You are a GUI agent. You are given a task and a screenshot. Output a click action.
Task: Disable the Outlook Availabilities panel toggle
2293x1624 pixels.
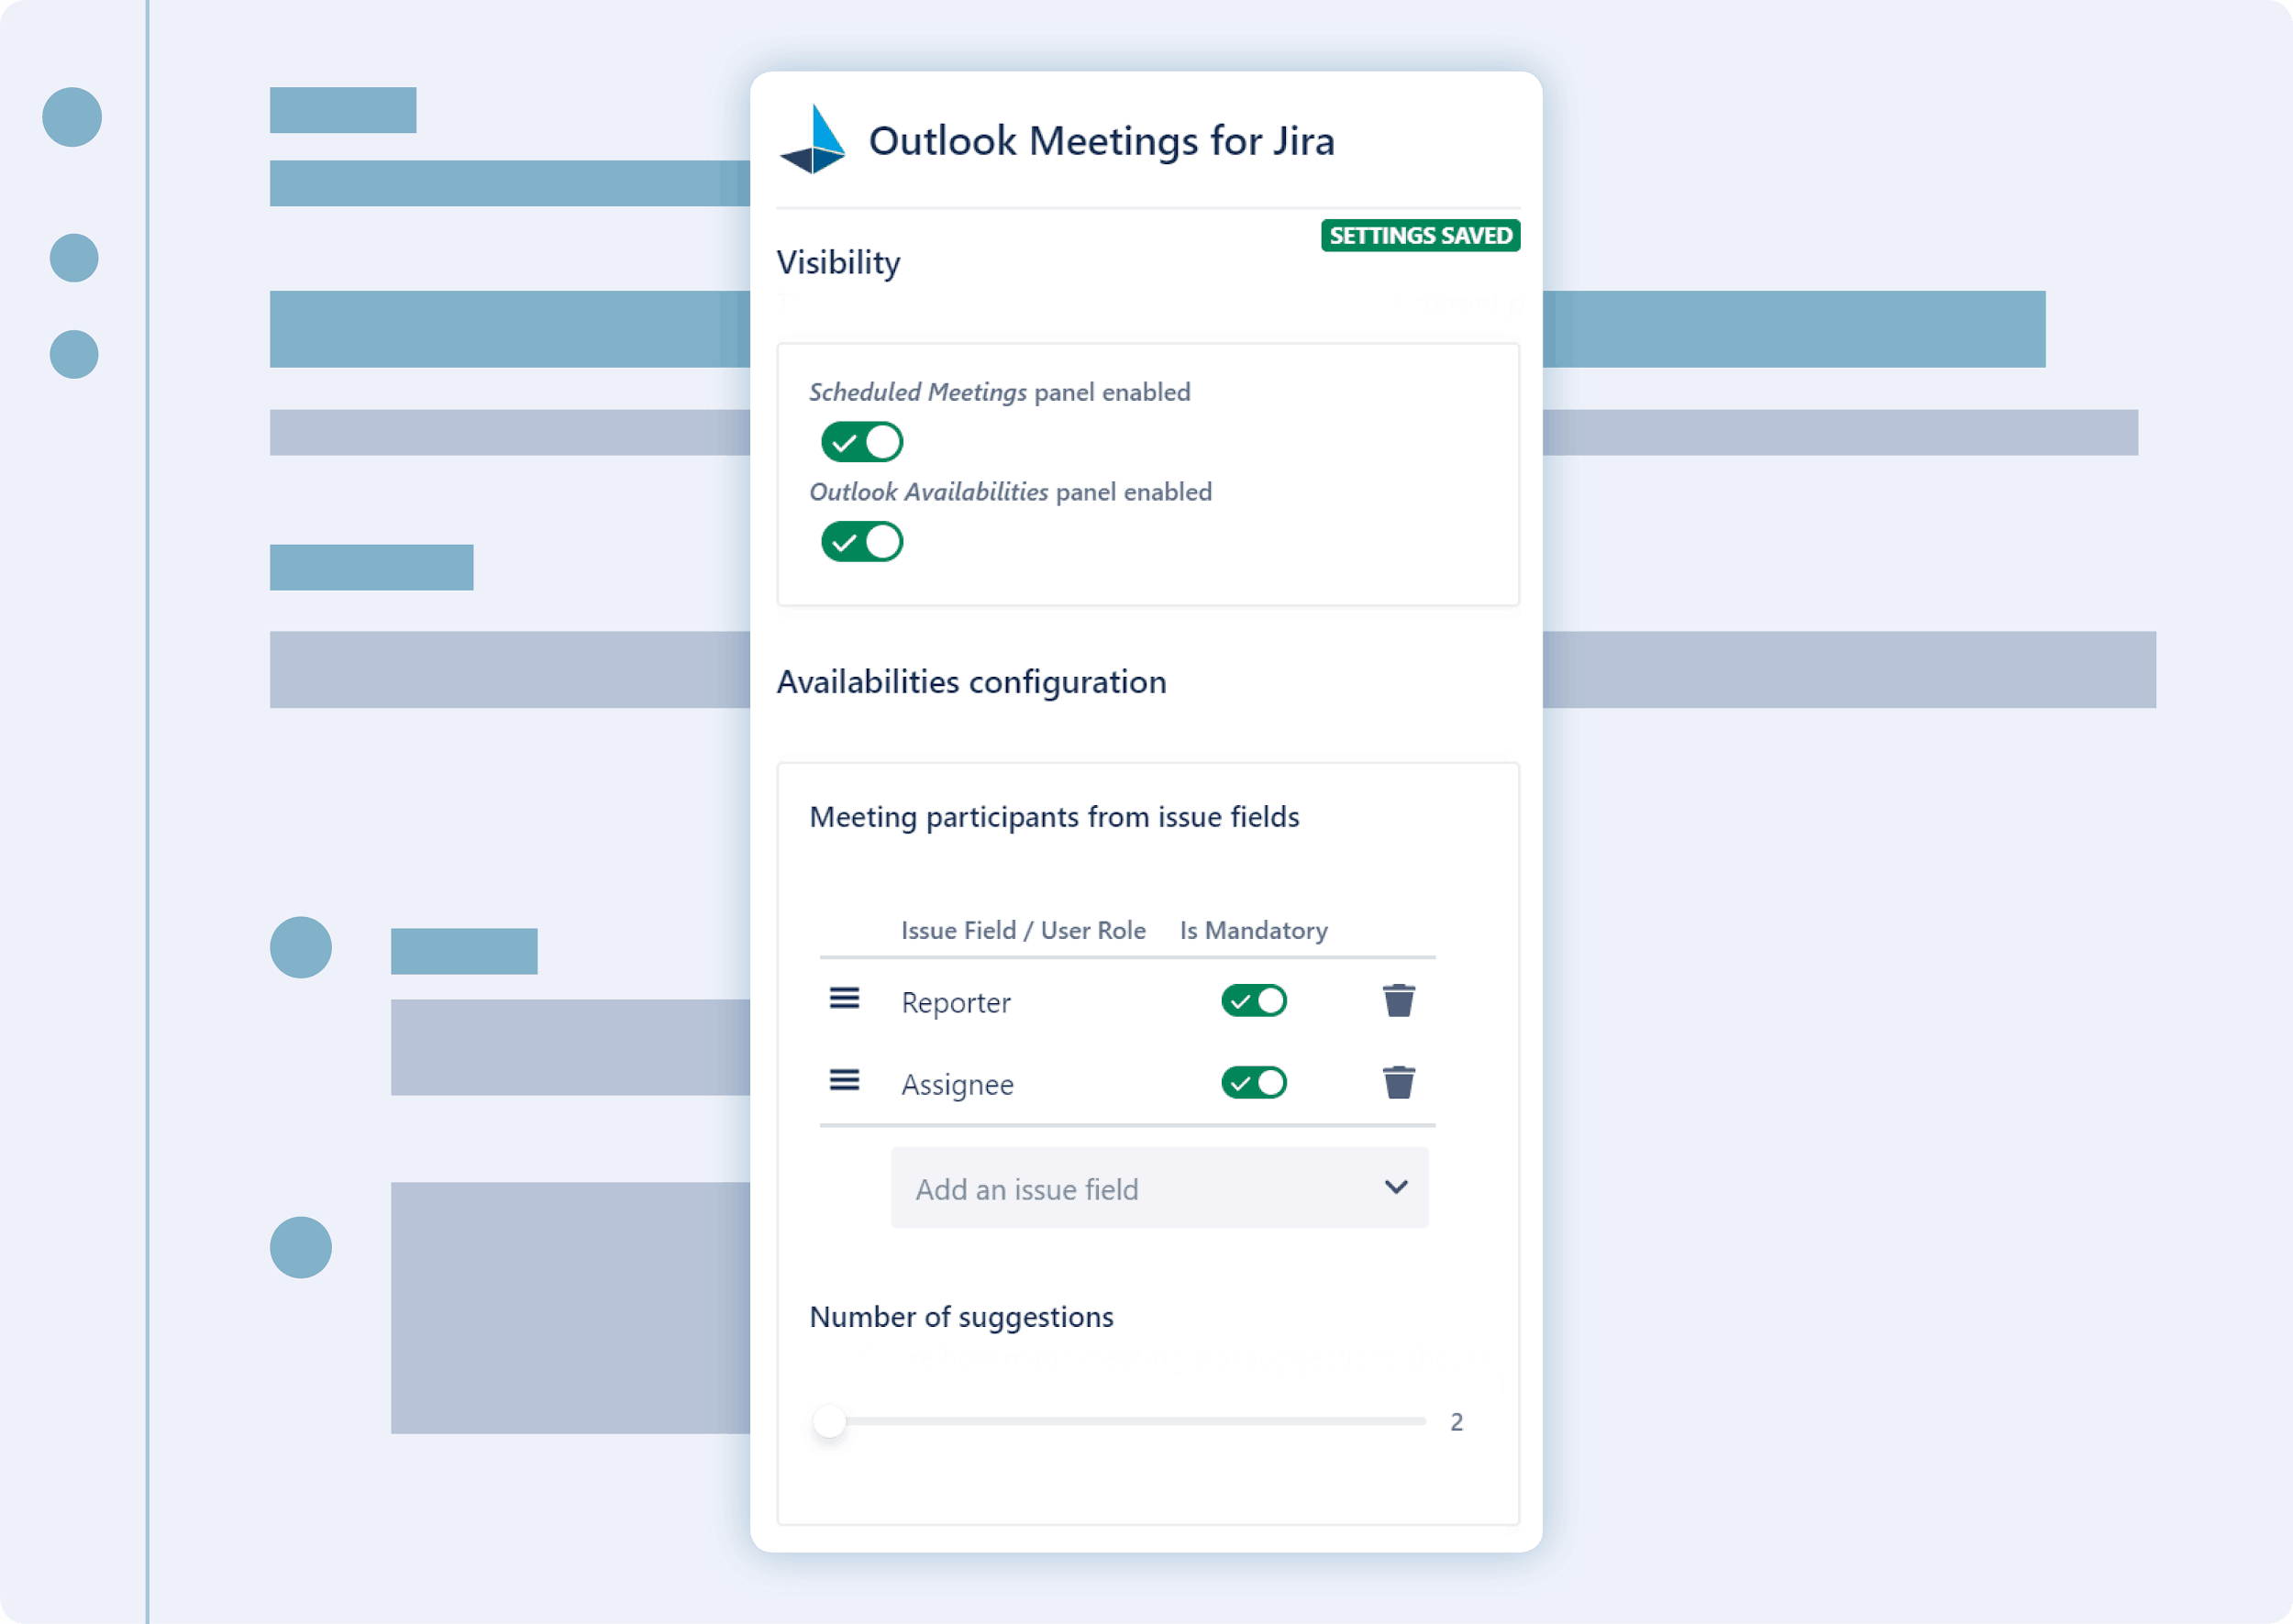[862, 542]
